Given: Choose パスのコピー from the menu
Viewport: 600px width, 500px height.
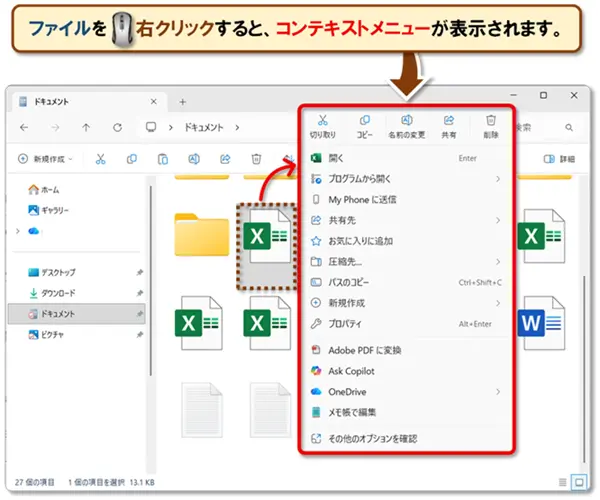Looking at the screenshot, I should (406, 282).
